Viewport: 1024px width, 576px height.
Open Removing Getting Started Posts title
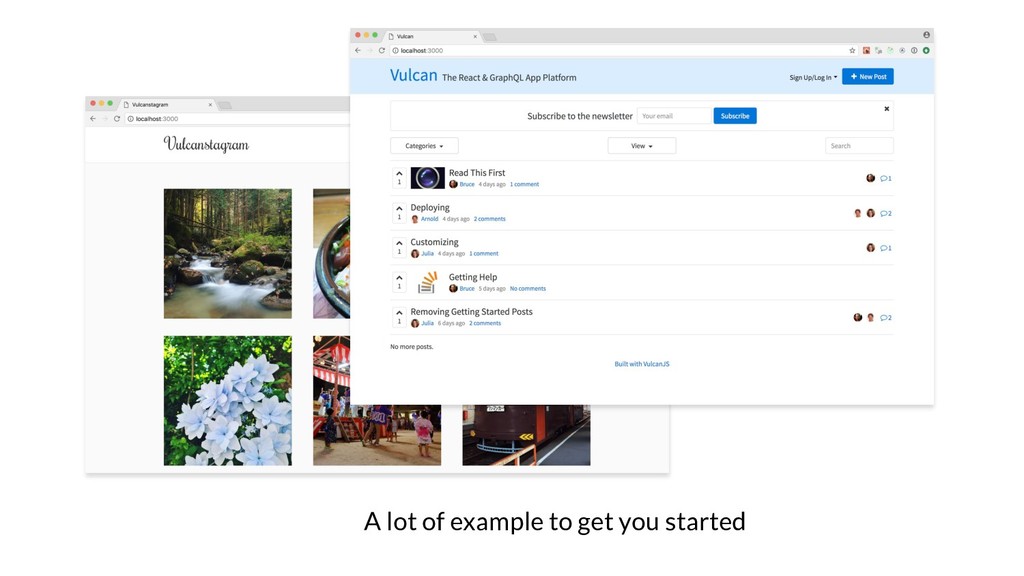coord(472,312)
